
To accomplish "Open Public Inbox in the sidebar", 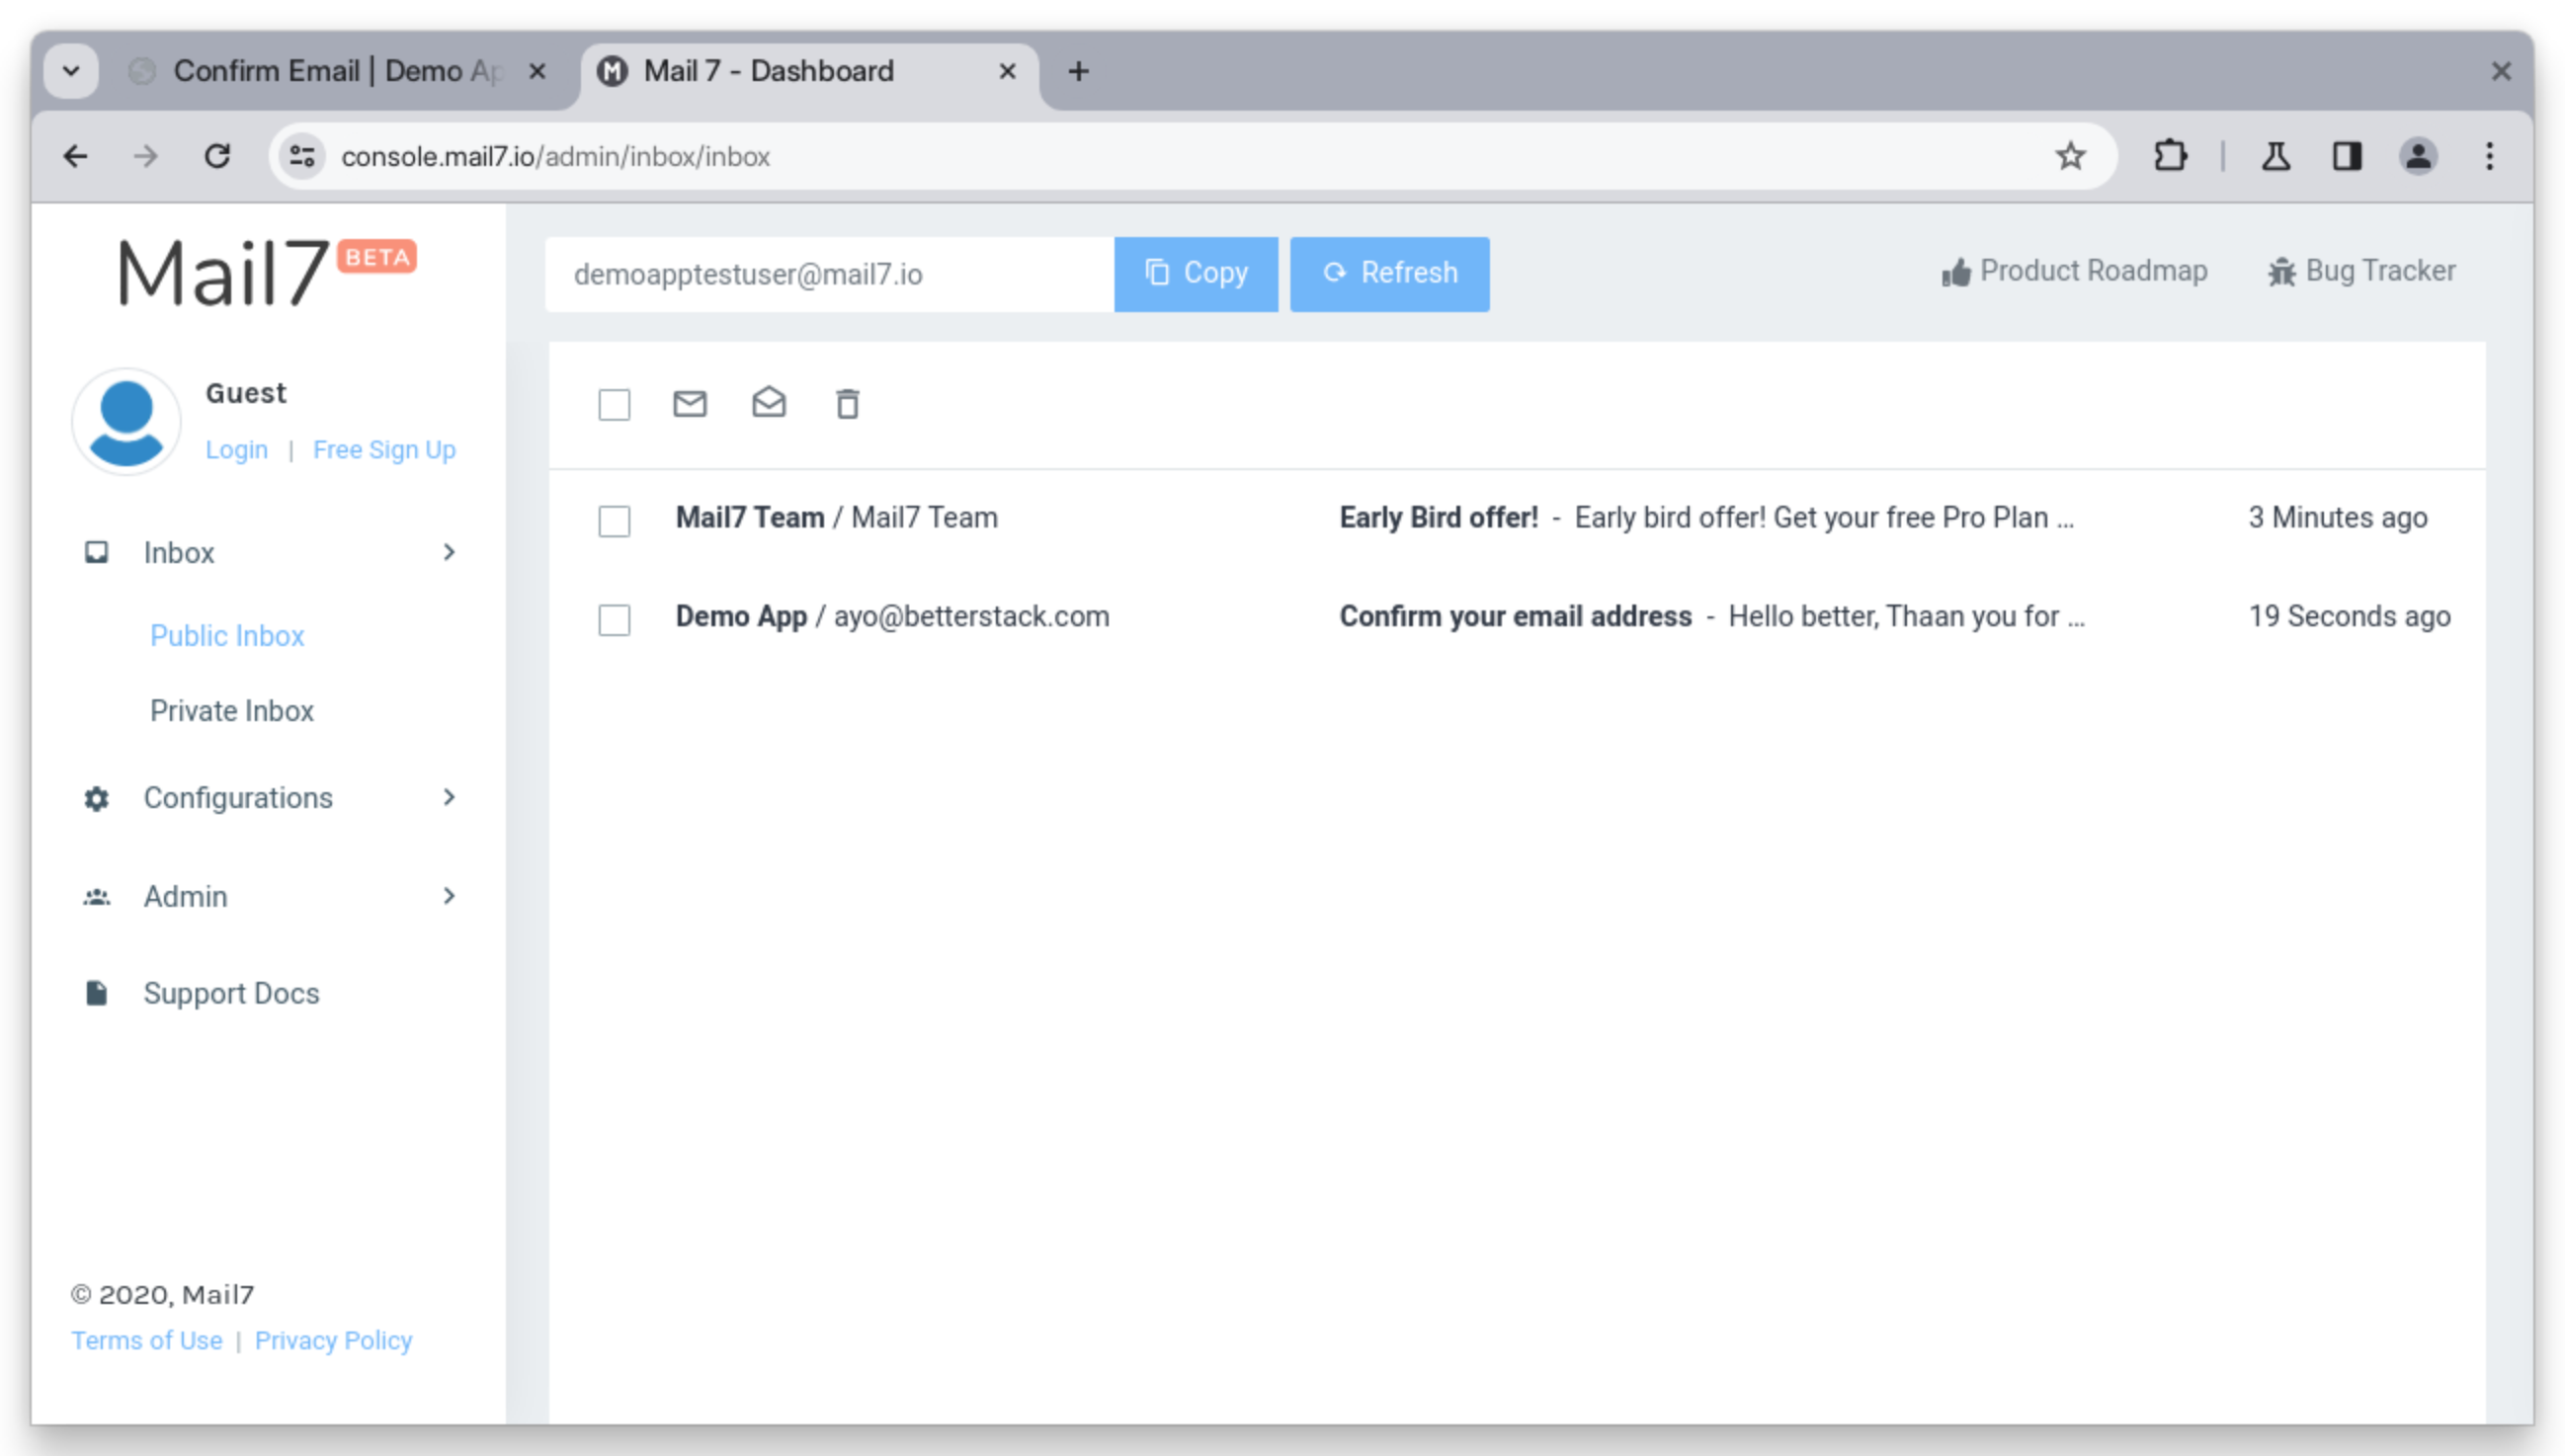I will [227, 635].
